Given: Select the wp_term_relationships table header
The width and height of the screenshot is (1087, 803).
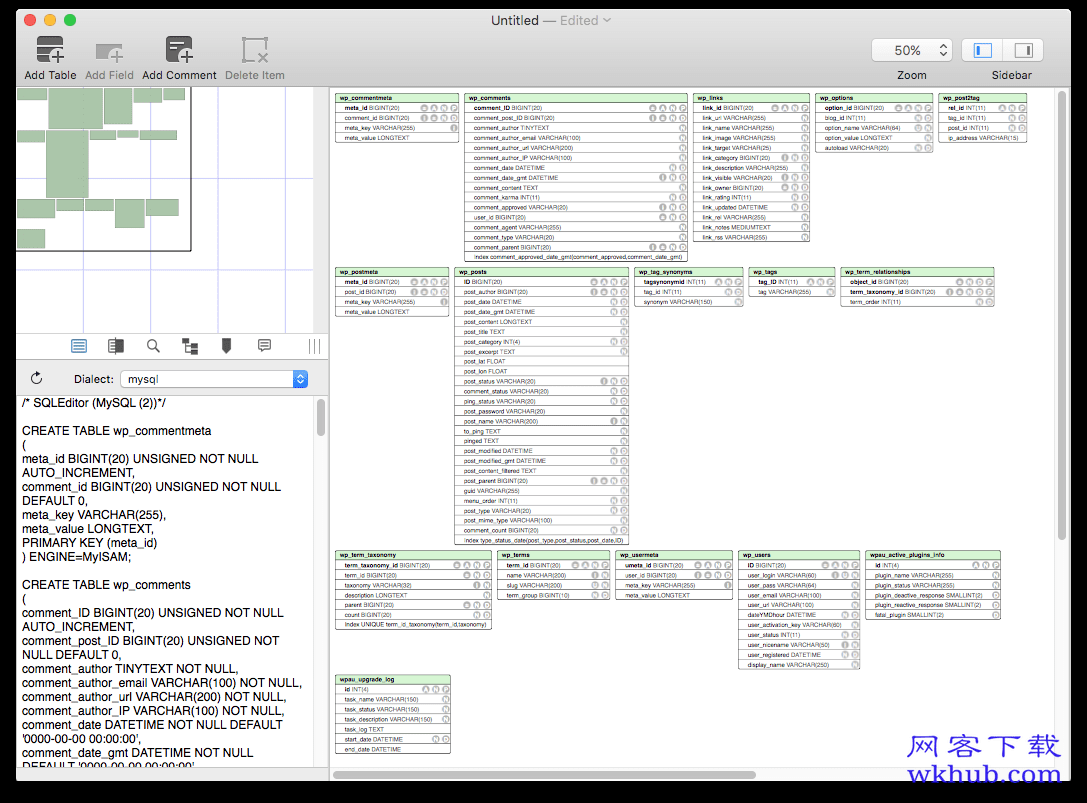Looking at the screenshot, I should (917, 272).
